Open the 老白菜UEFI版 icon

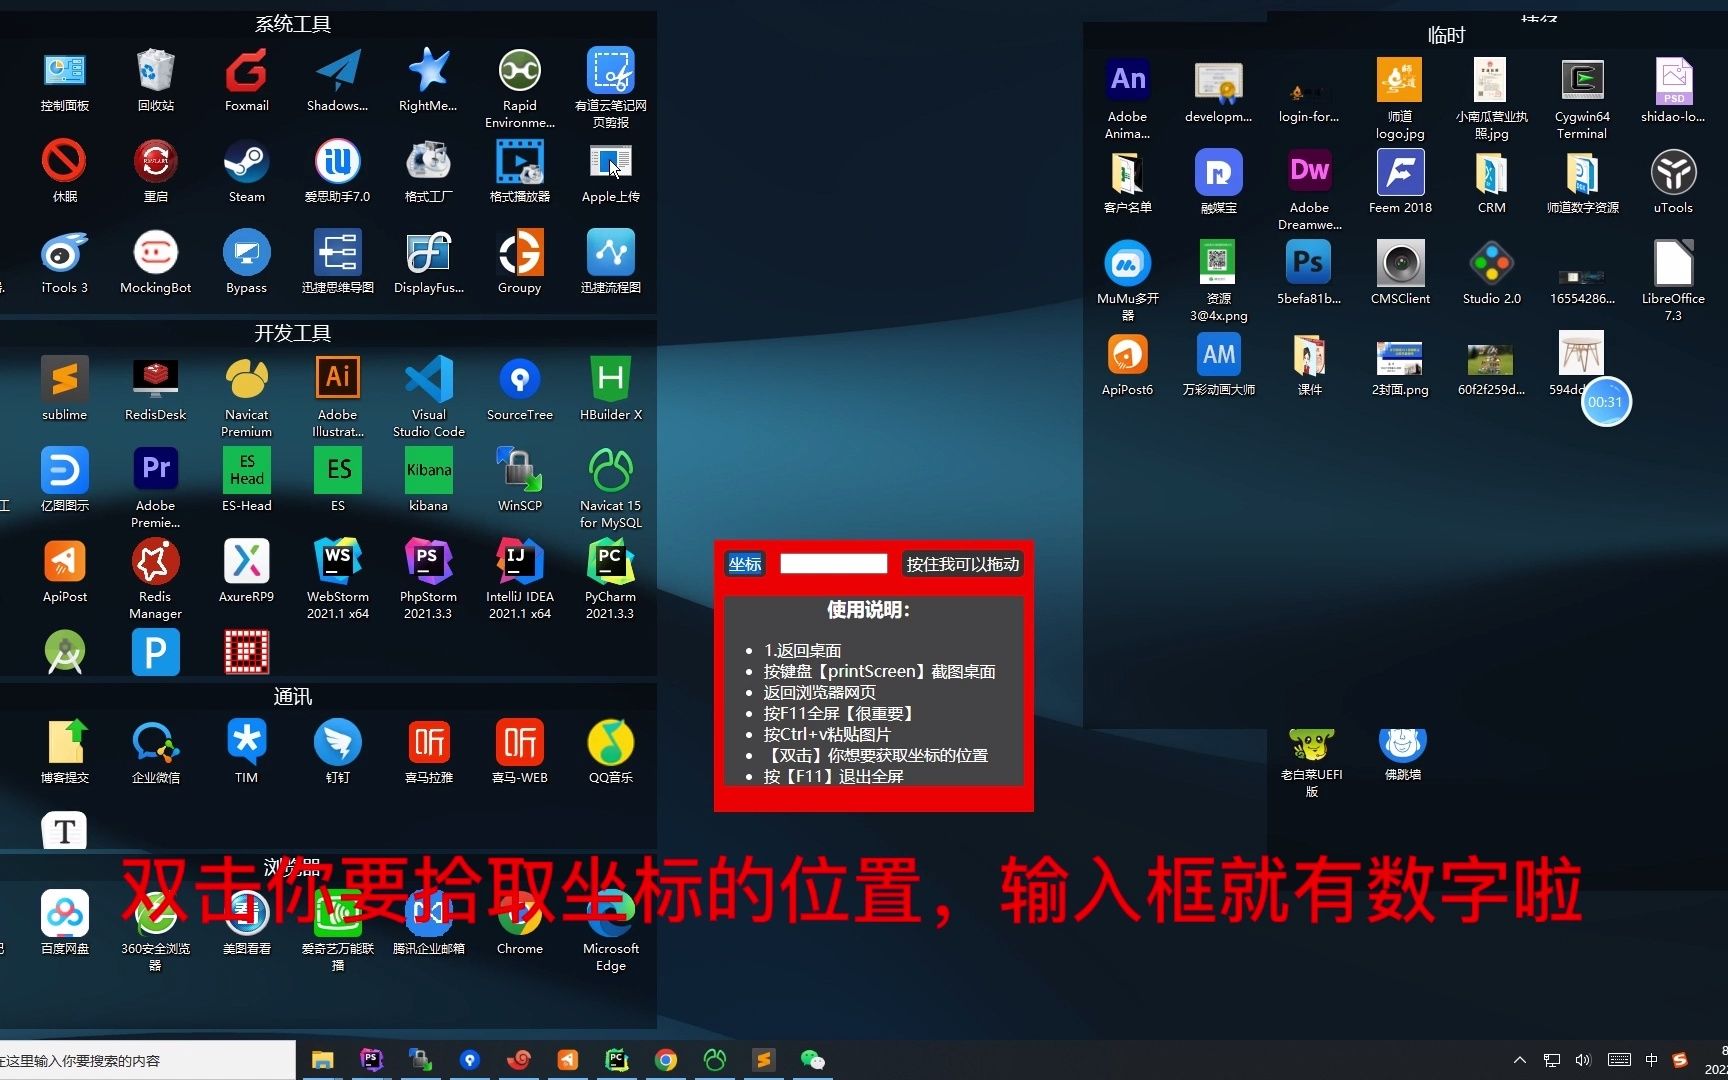(1311, 763)
